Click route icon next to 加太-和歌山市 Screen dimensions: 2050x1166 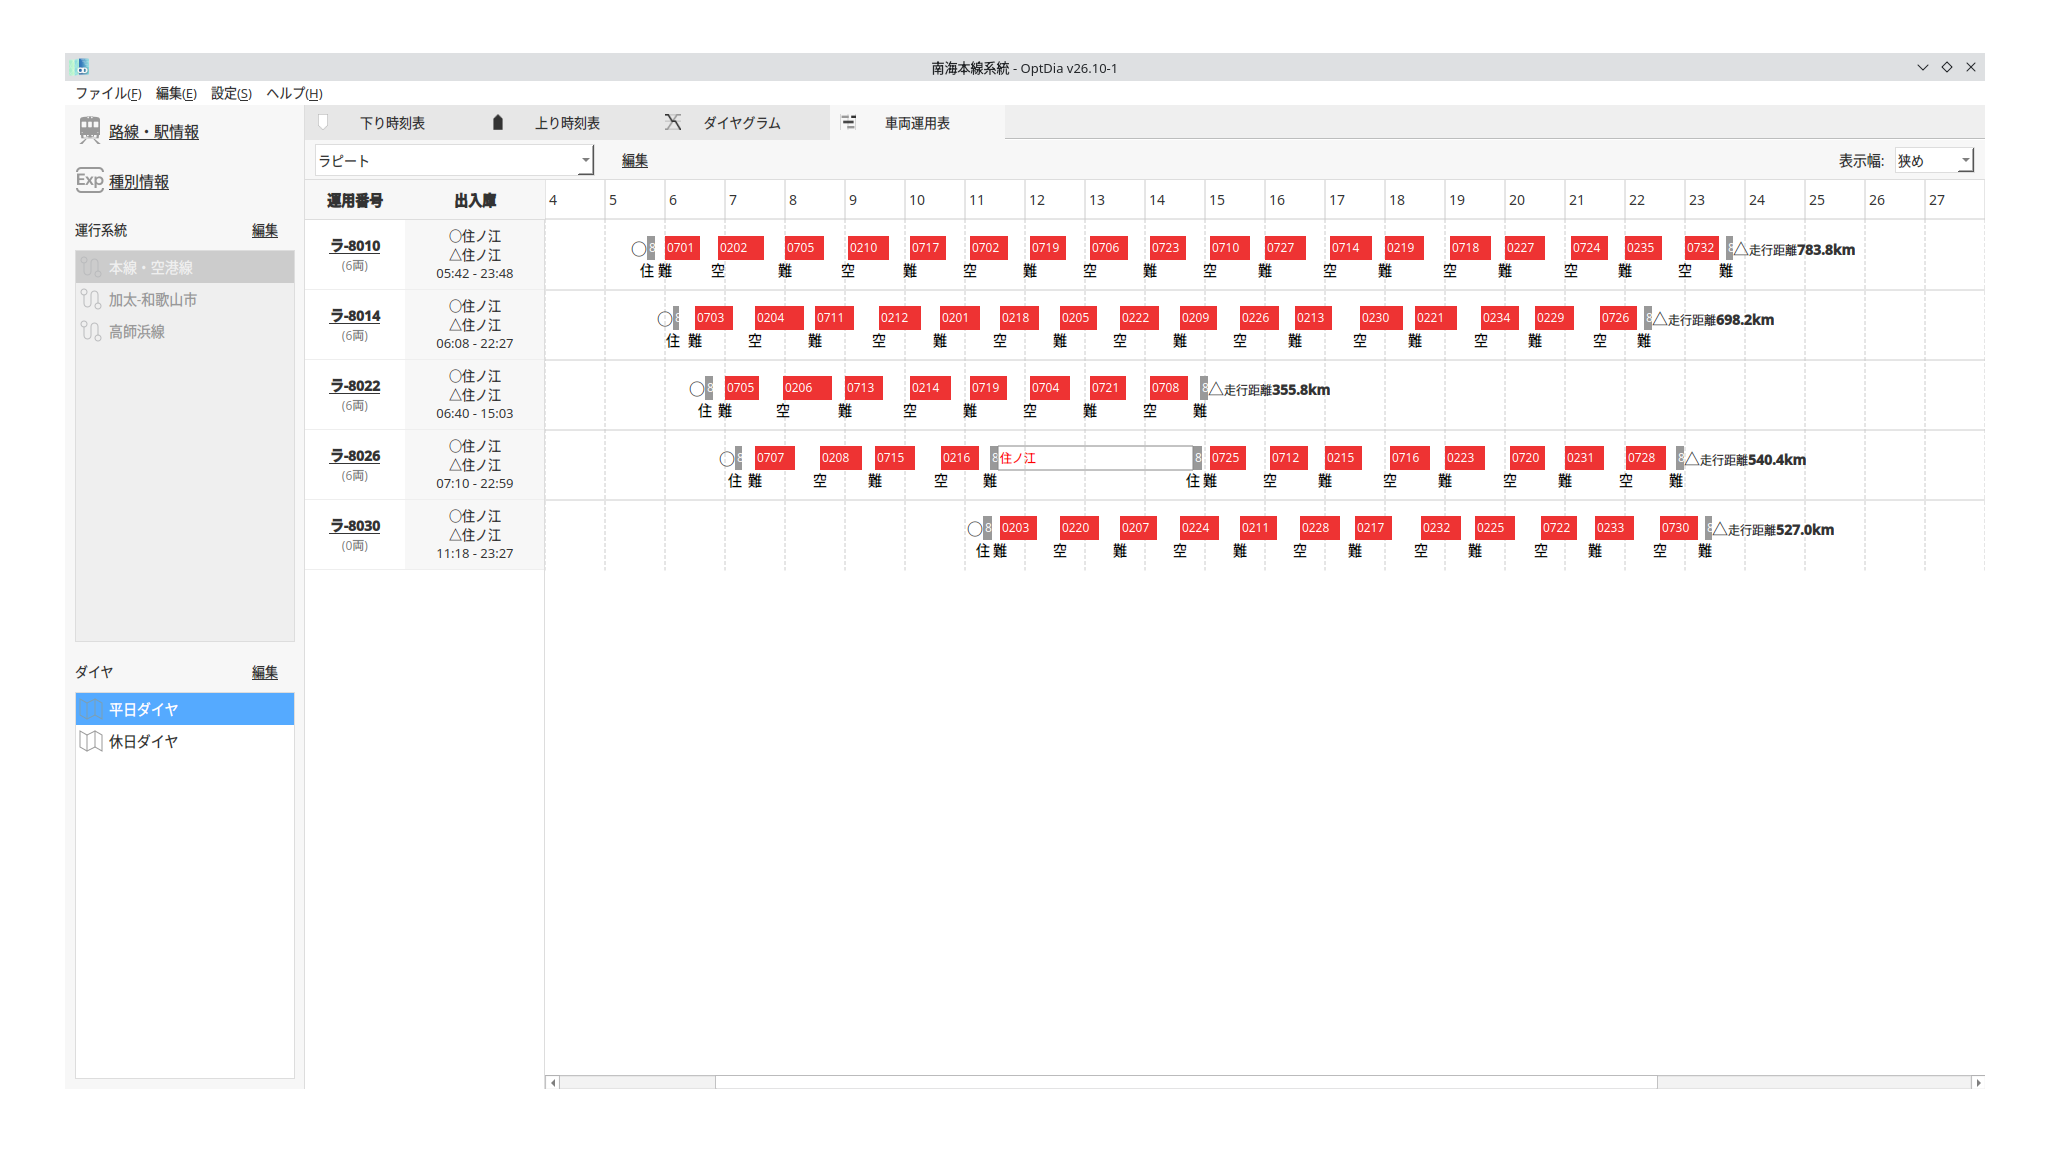point(91,299)
